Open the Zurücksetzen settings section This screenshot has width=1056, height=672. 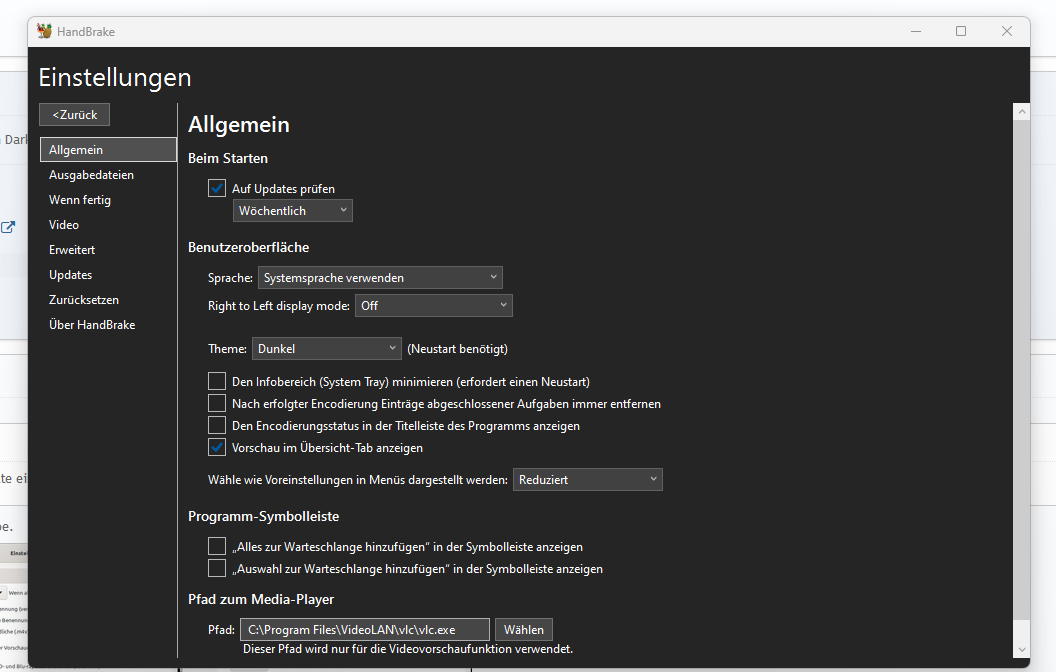click(108, 299)
